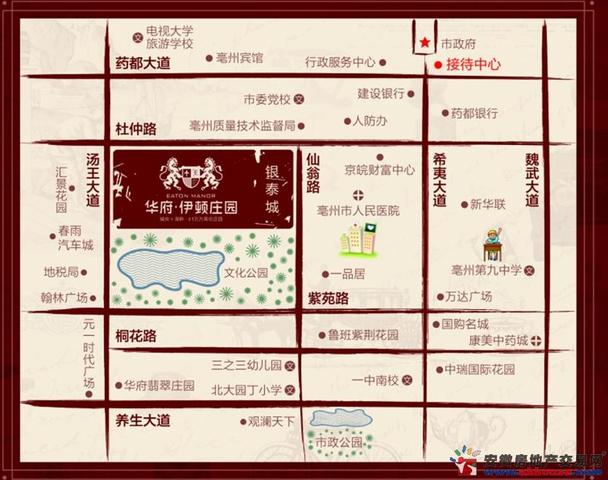Click the 万达广场 label

469,297
